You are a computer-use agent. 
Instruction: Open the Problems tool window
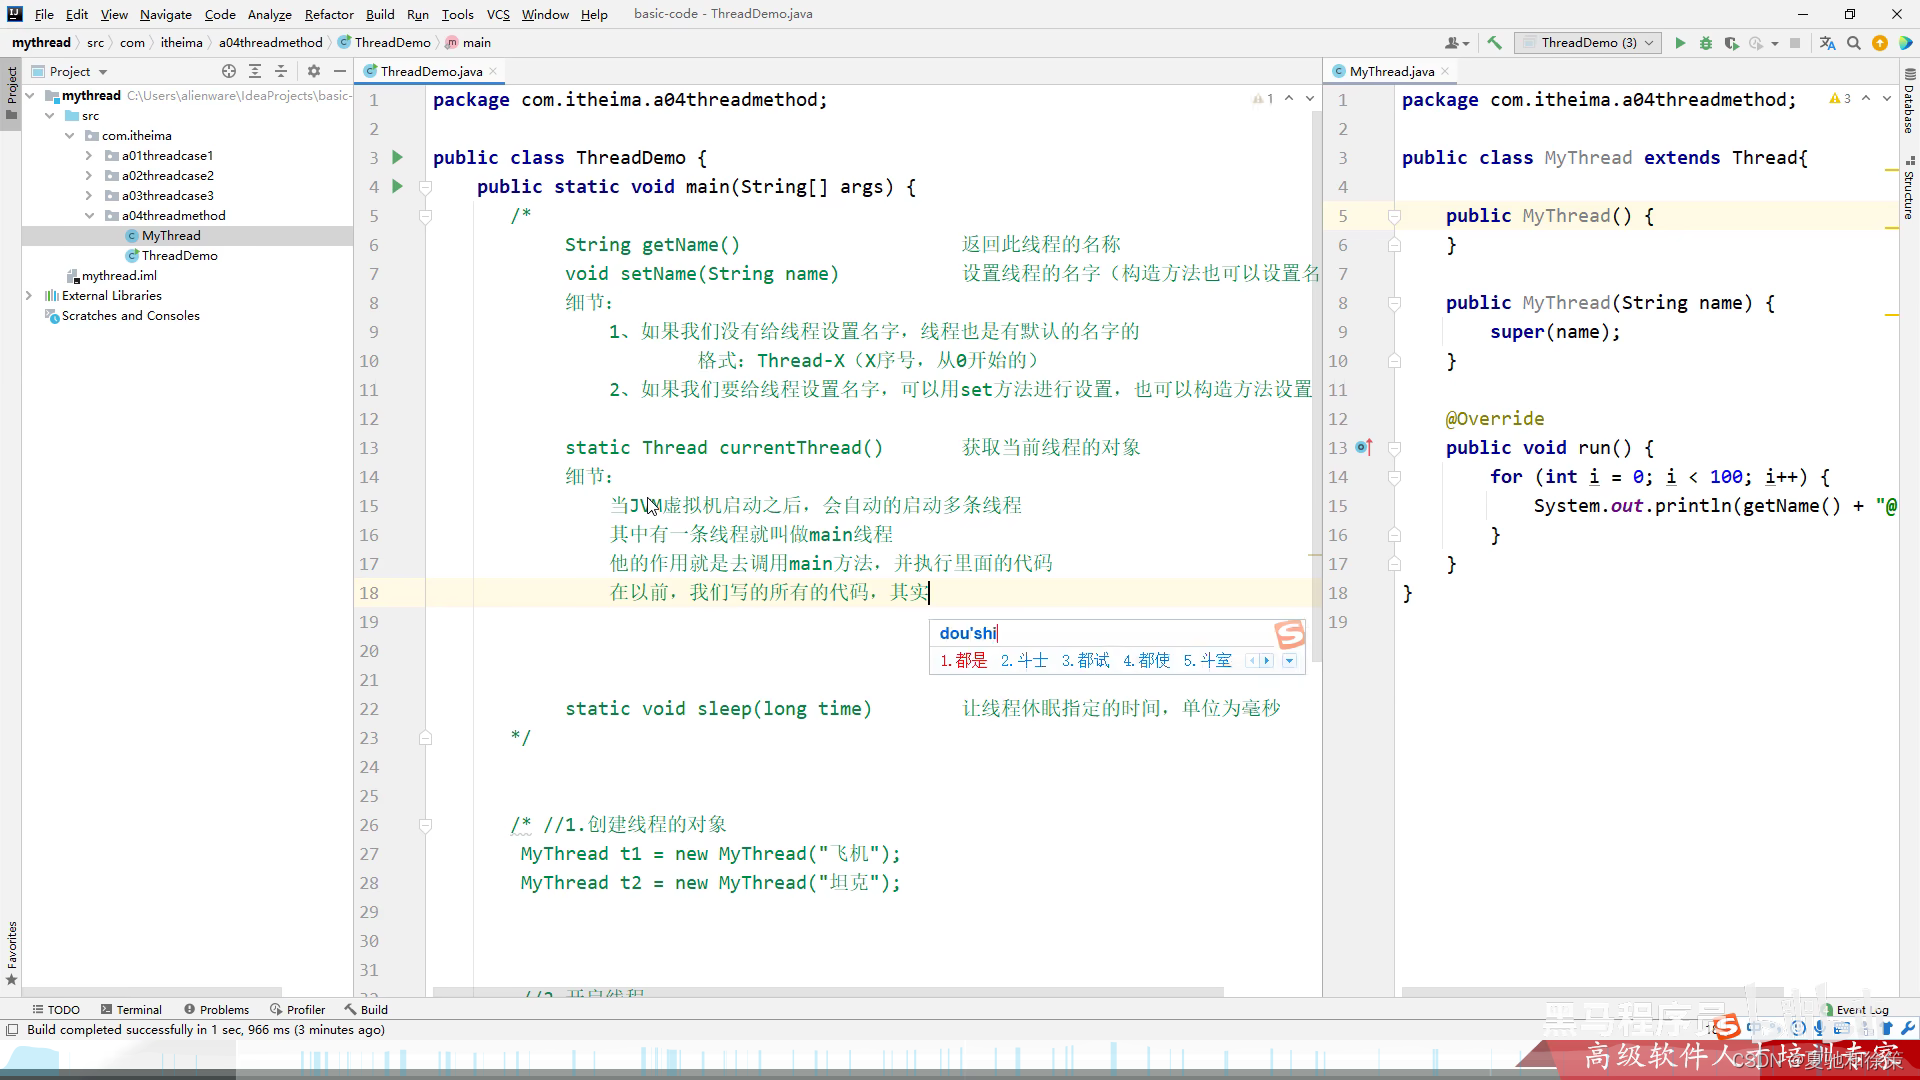click(x=216, y=1010)
